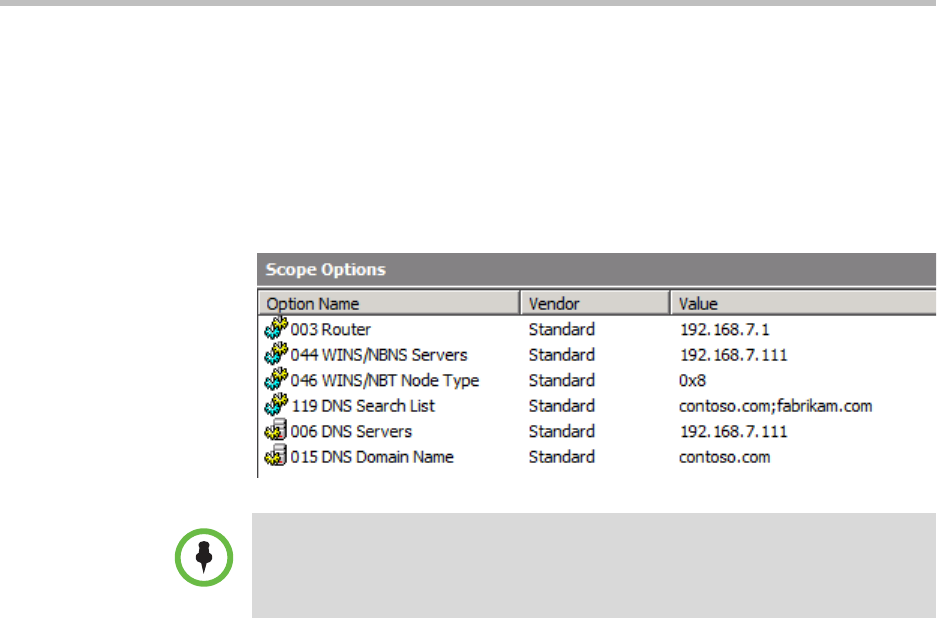Click Standard vendor in DNS Search List row
Image resolution: width=937 pixels, height=618 pixels.
point(562,406)
